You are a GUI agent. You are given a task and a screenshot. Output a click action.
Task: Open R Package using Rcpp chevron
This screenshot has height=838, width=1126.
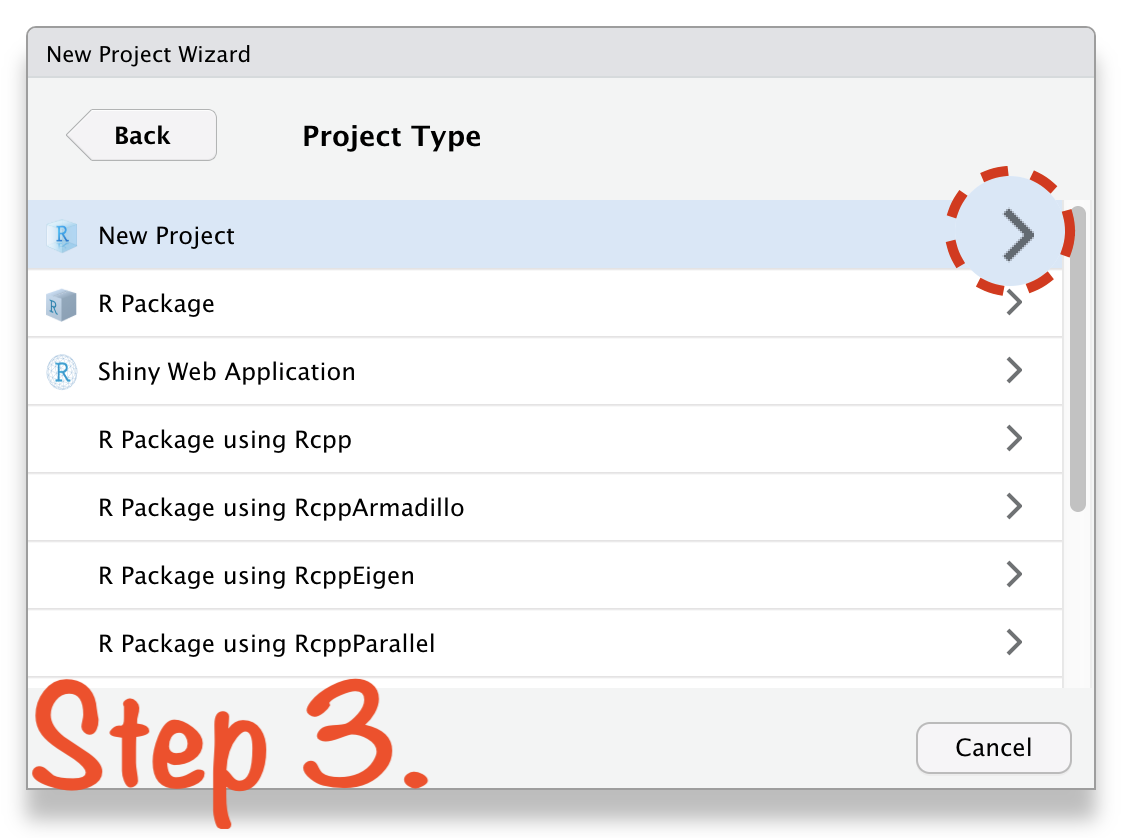tap(1013, 438)
